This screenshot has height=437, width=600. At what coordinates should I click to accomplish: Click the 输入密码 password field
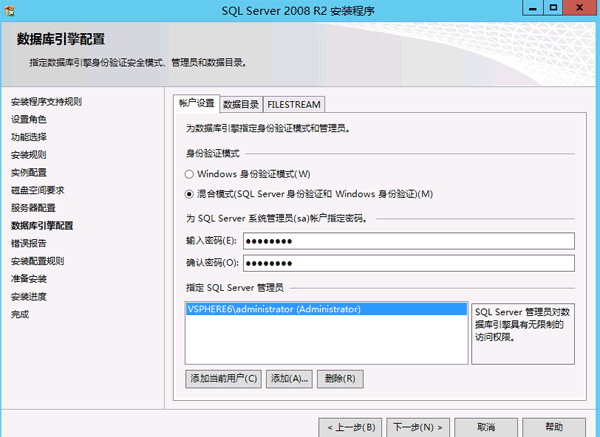click(x=409, y=241)
